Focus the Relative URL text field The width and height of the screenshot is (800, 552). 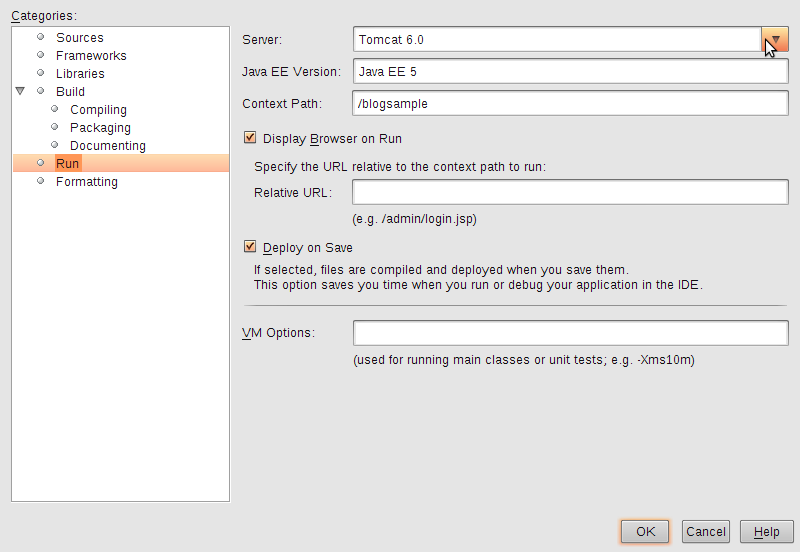click(570, 192)
